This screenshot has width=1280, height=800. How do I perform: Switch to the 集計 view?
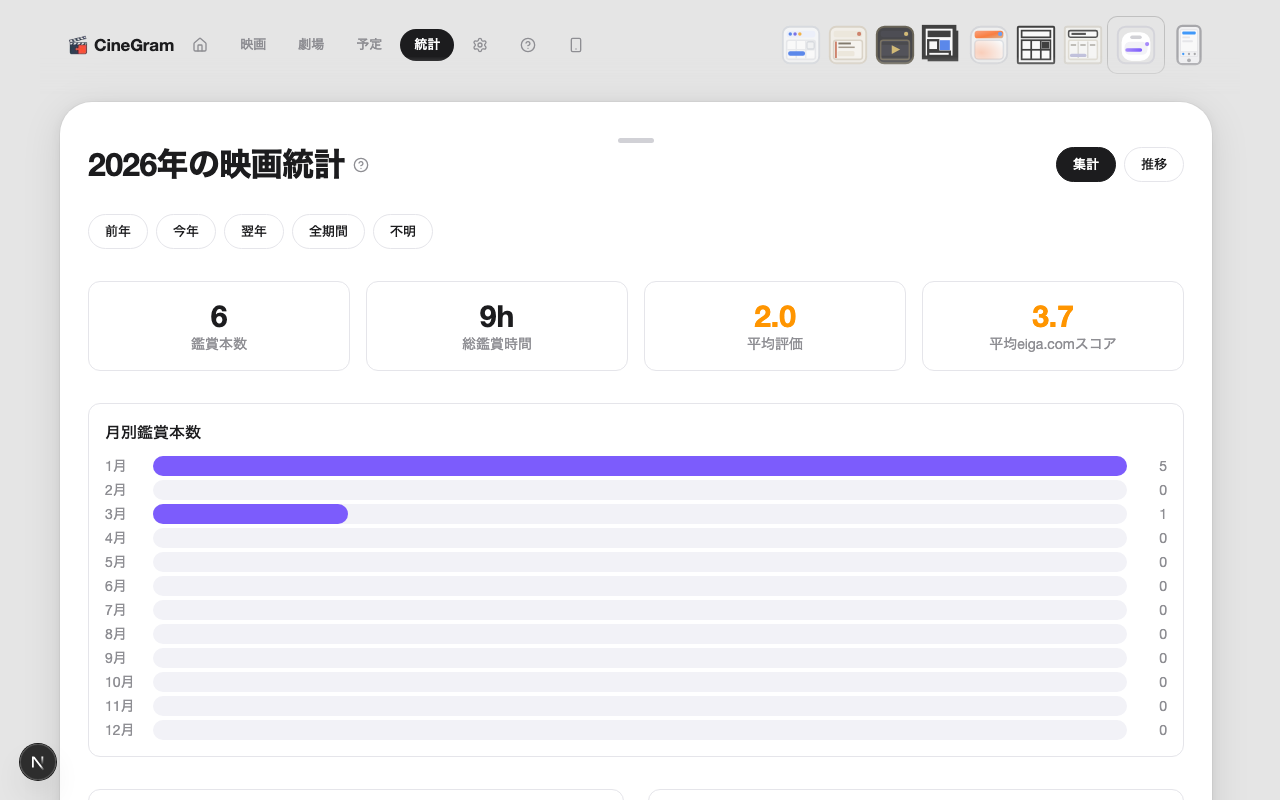[x=1086, y=164]
